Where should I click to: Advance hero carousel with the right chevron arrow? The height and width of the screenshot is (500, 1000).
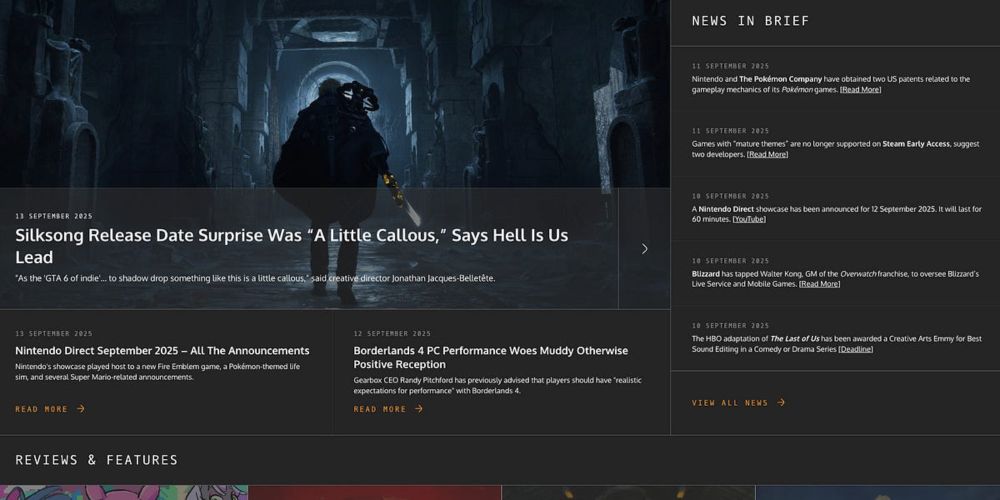tap(644, 249)
